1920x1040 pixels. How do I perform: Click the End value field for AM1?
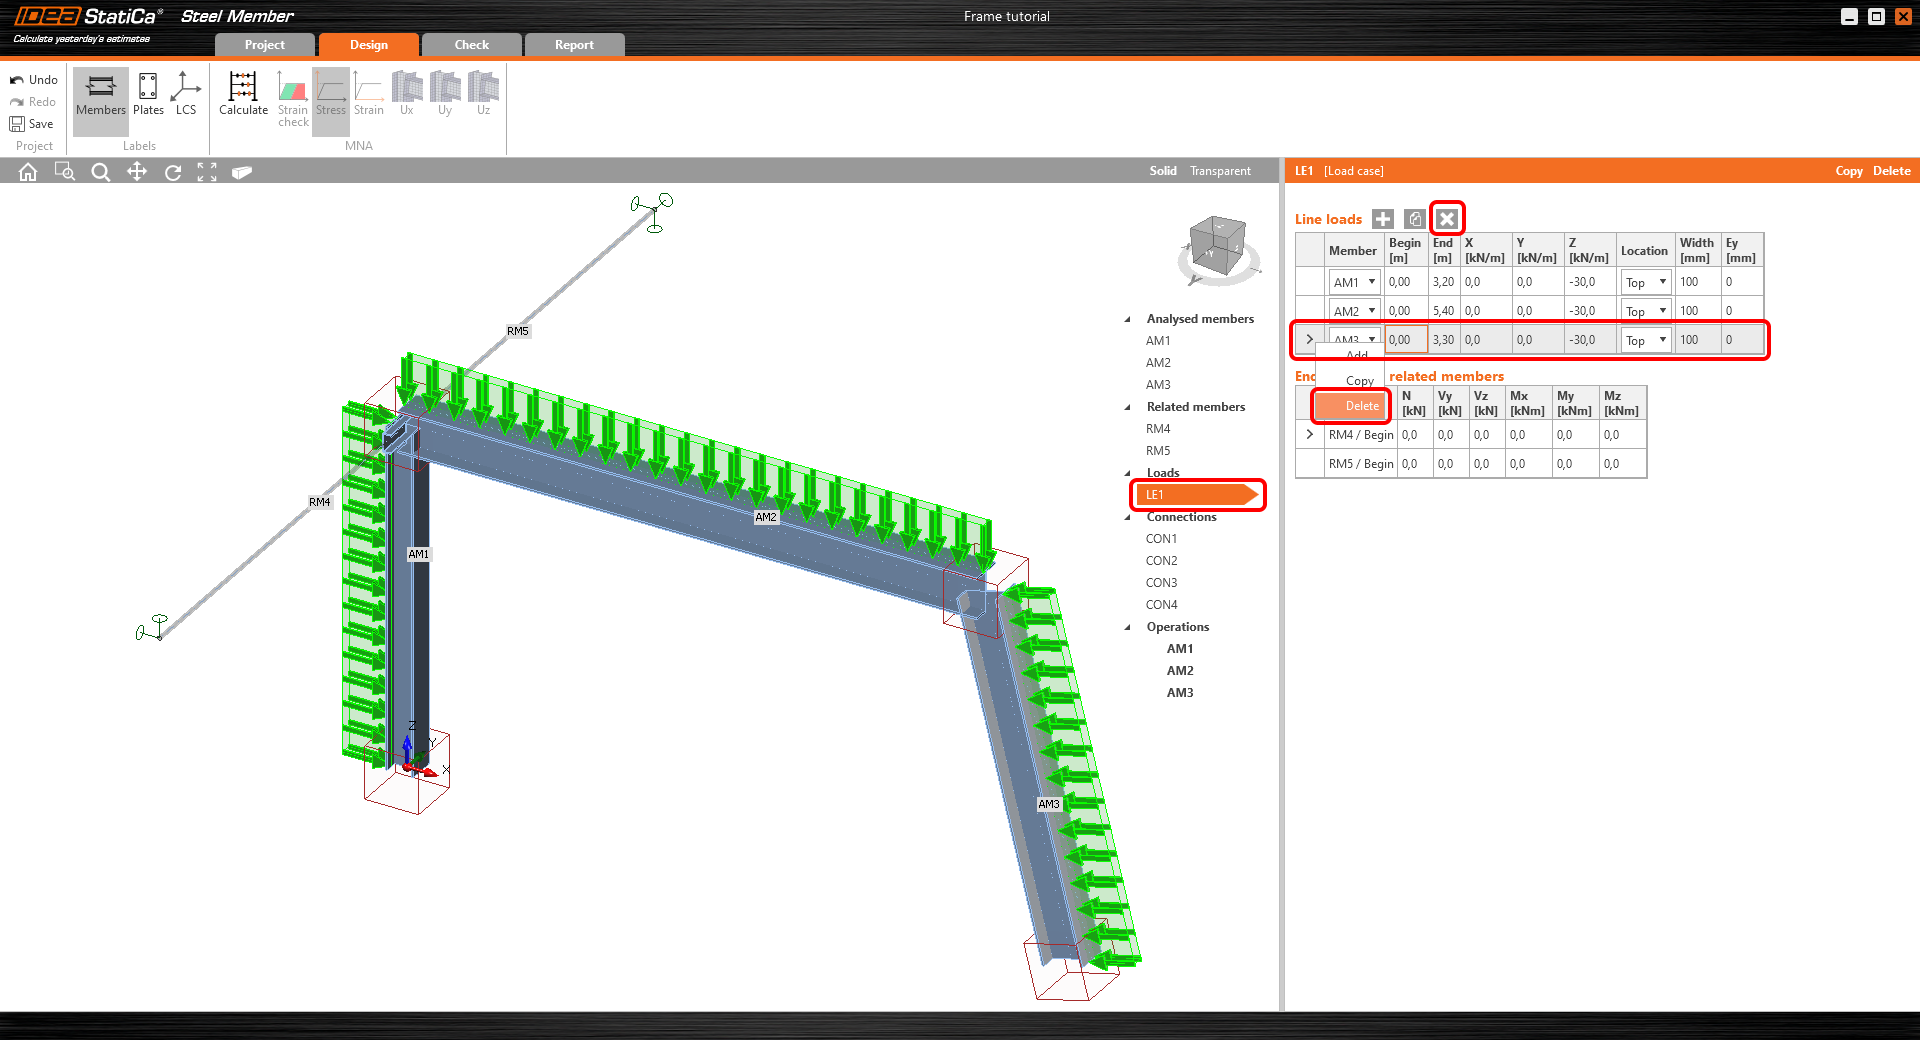pyautogui.click(x=1443, y=282)
